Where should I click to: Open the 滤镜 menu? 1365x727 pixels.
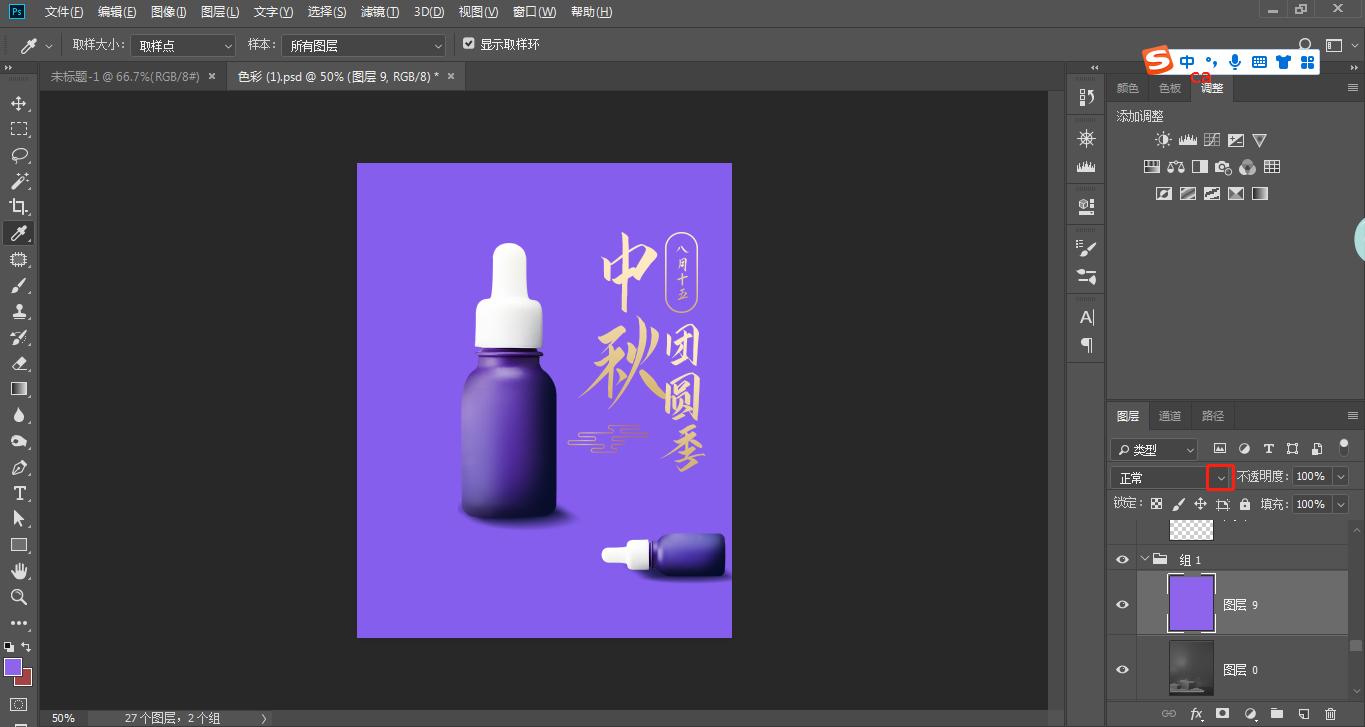(379, 11)
